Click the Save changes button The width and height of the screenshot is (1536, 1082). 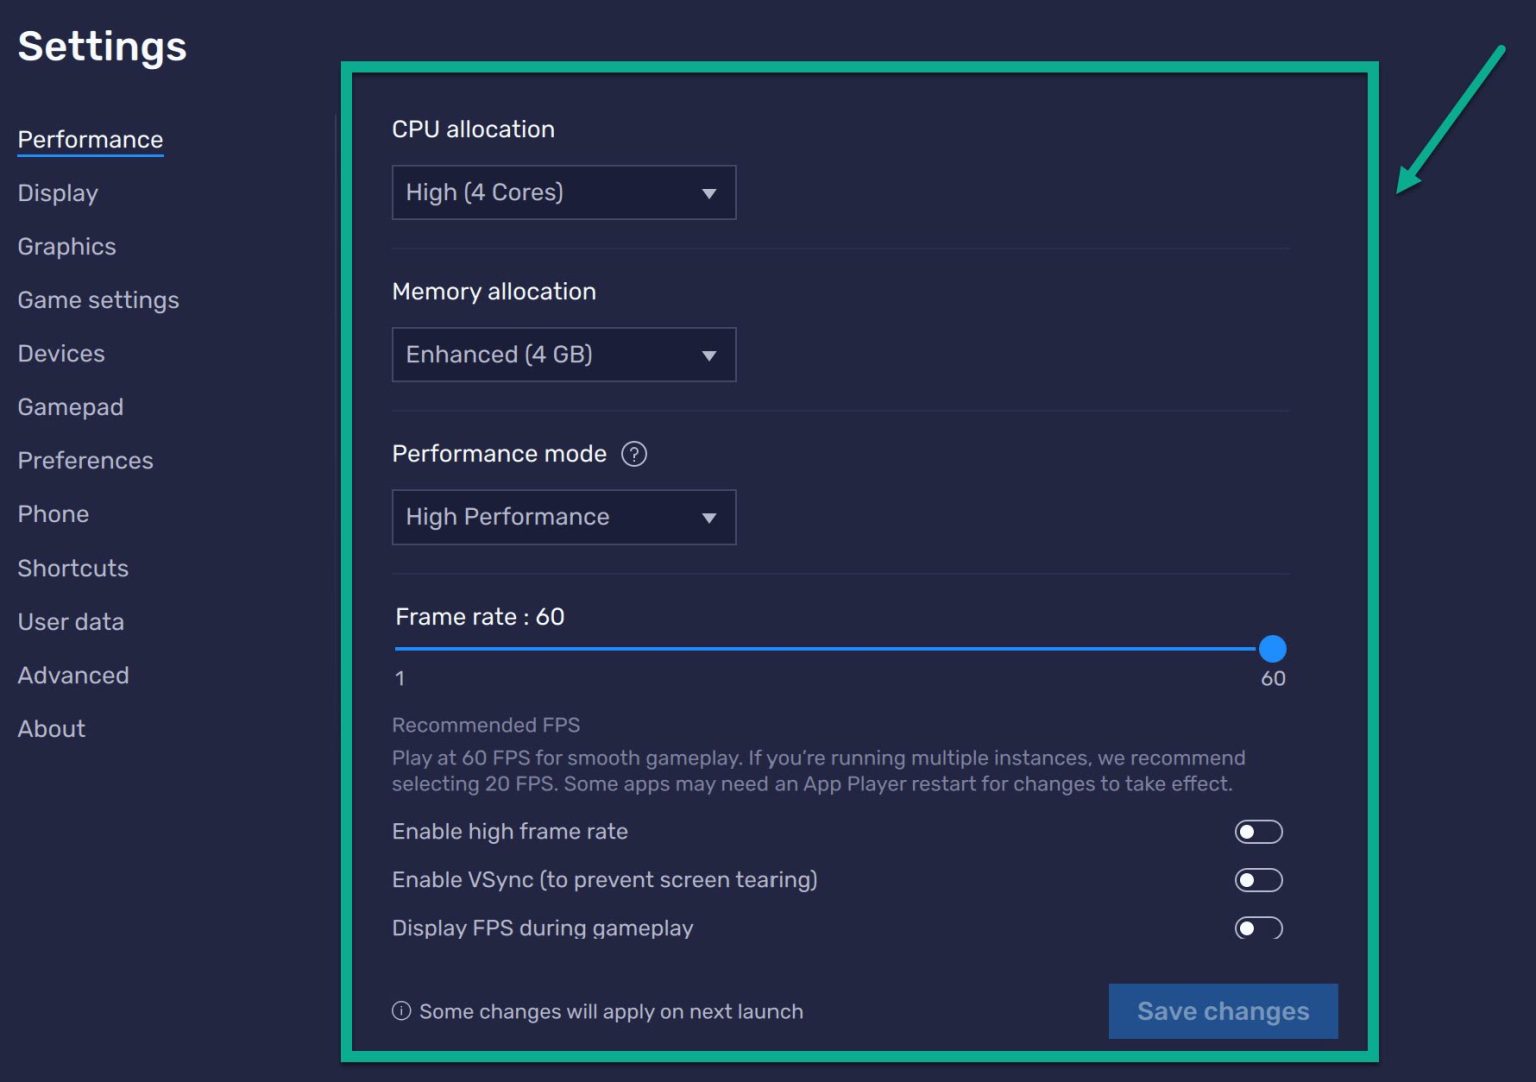point(1222,1011)
